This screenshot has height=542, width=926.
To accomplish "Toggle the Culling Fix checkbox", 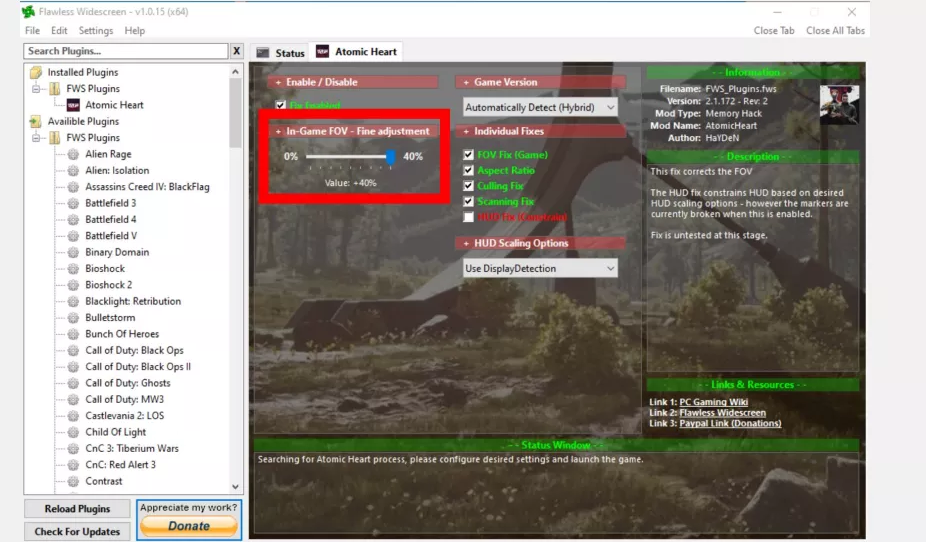I will coord(468,186).
